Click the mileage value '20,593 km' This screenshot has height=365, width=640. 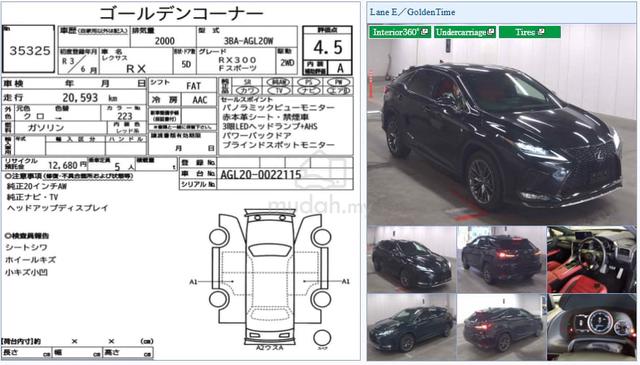[x=89, y=98]
